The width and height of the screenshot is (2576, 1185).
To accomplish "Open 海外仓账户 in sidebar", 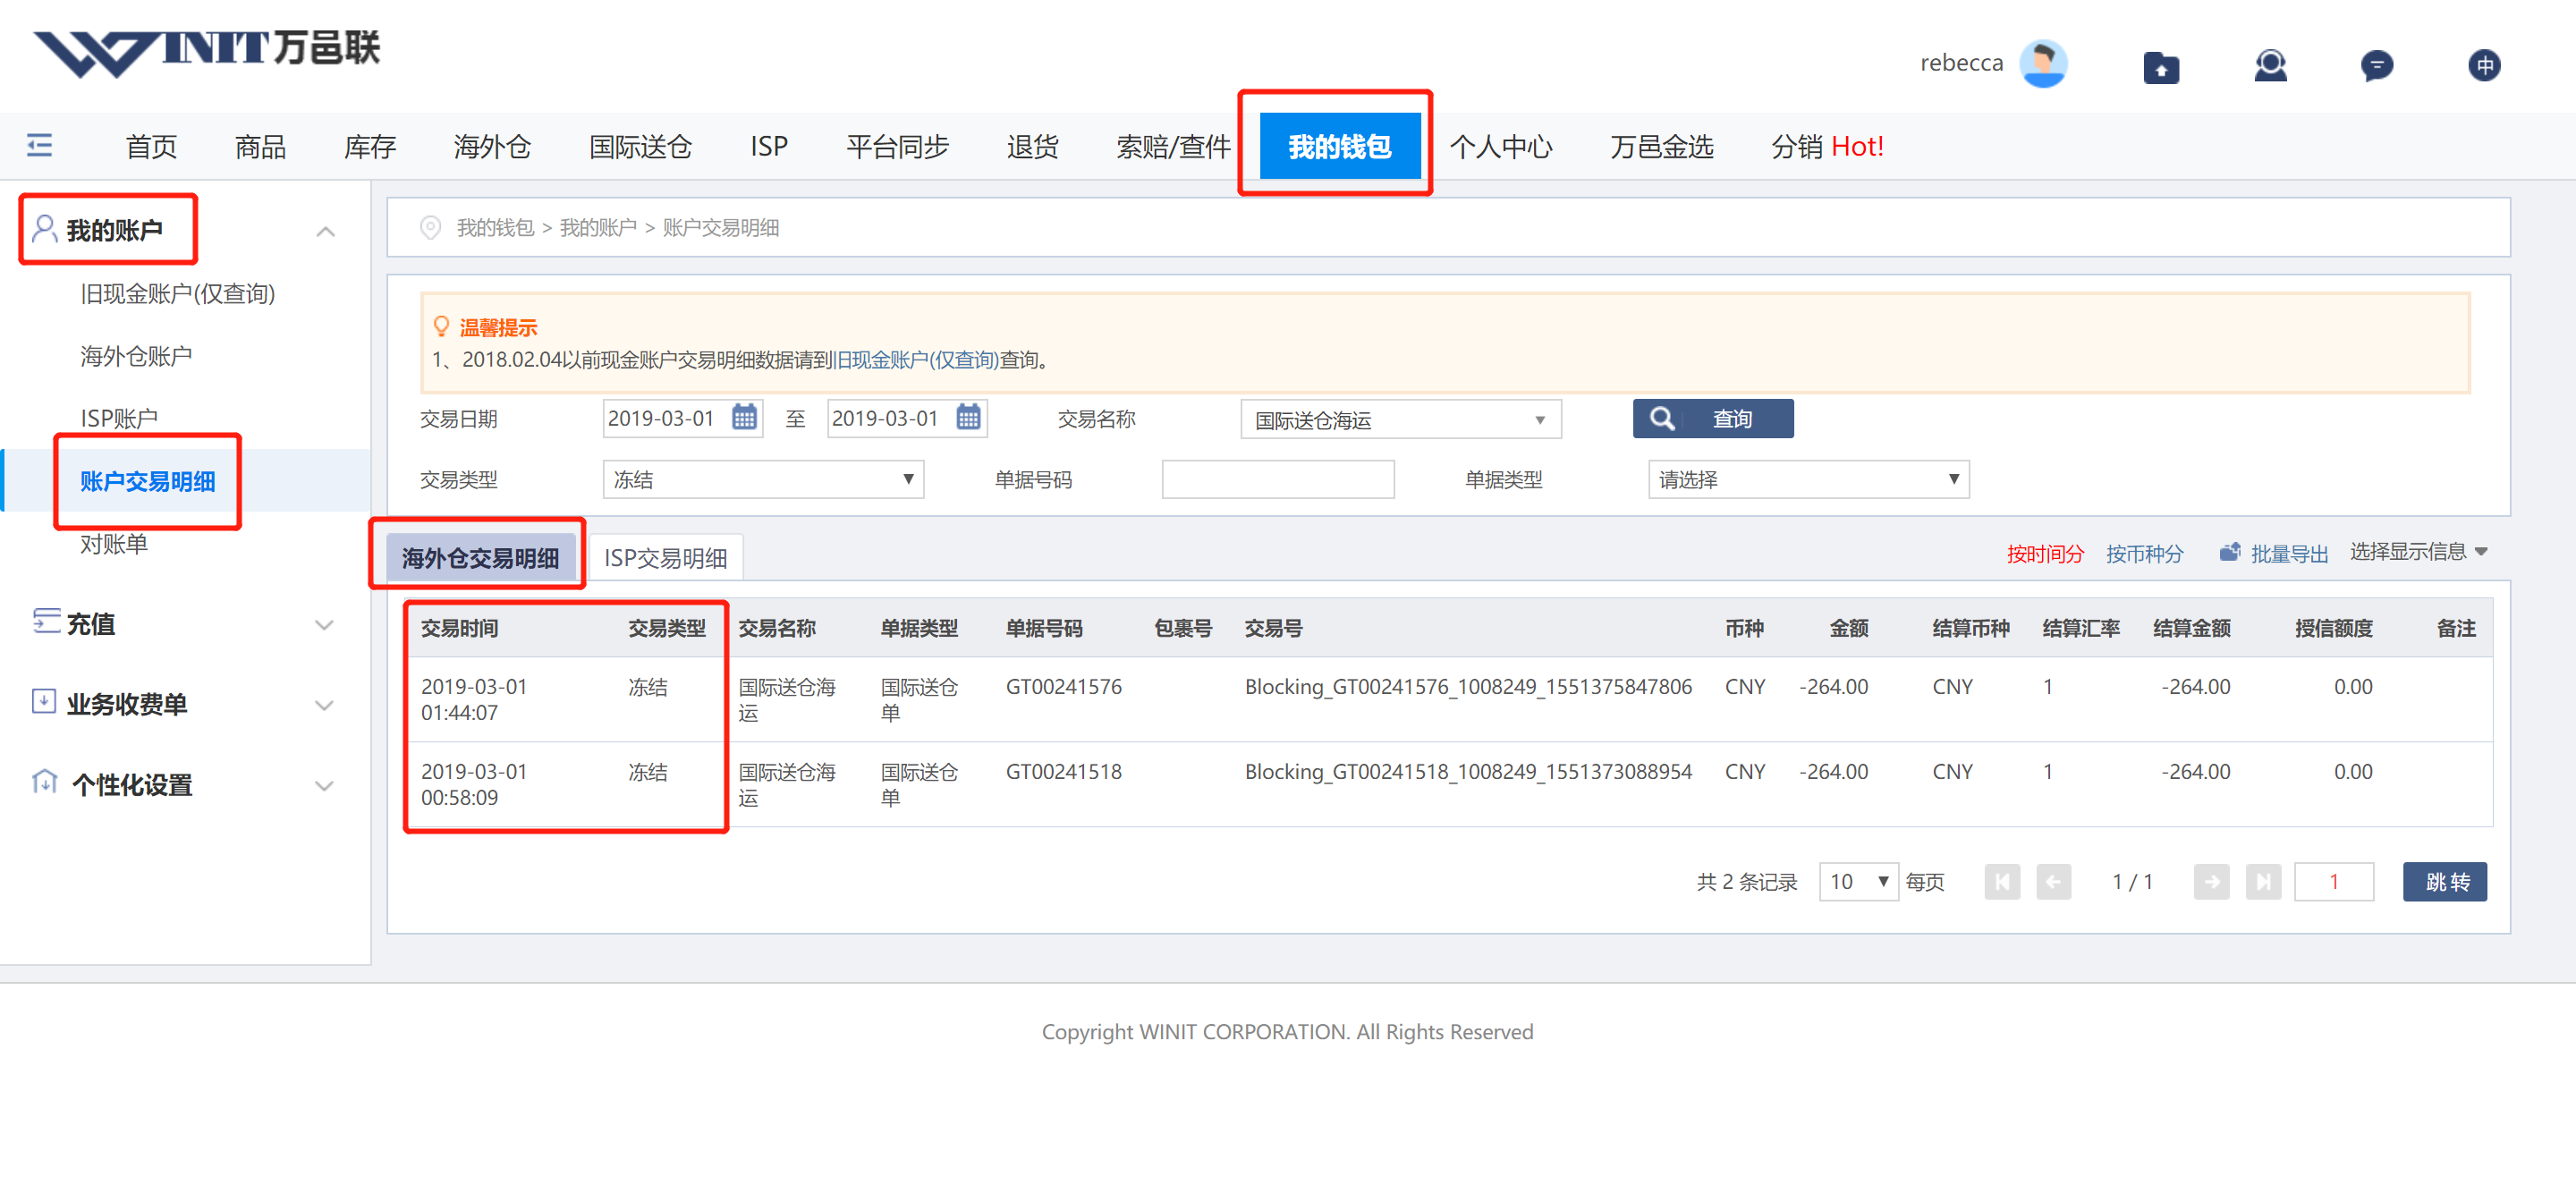I will tap(136, 355).
